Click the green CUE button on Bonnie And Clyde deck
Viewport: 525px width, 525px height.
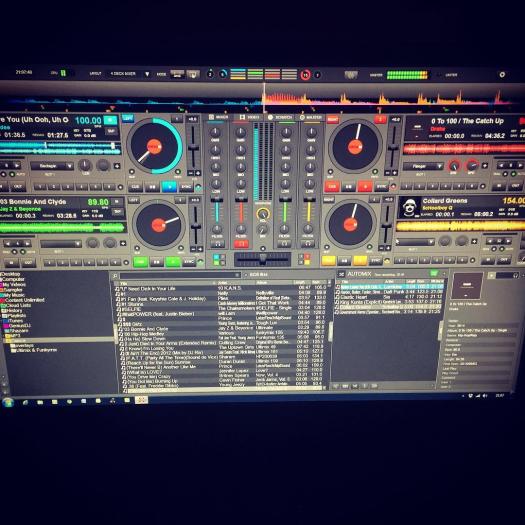tap(141, 262)
